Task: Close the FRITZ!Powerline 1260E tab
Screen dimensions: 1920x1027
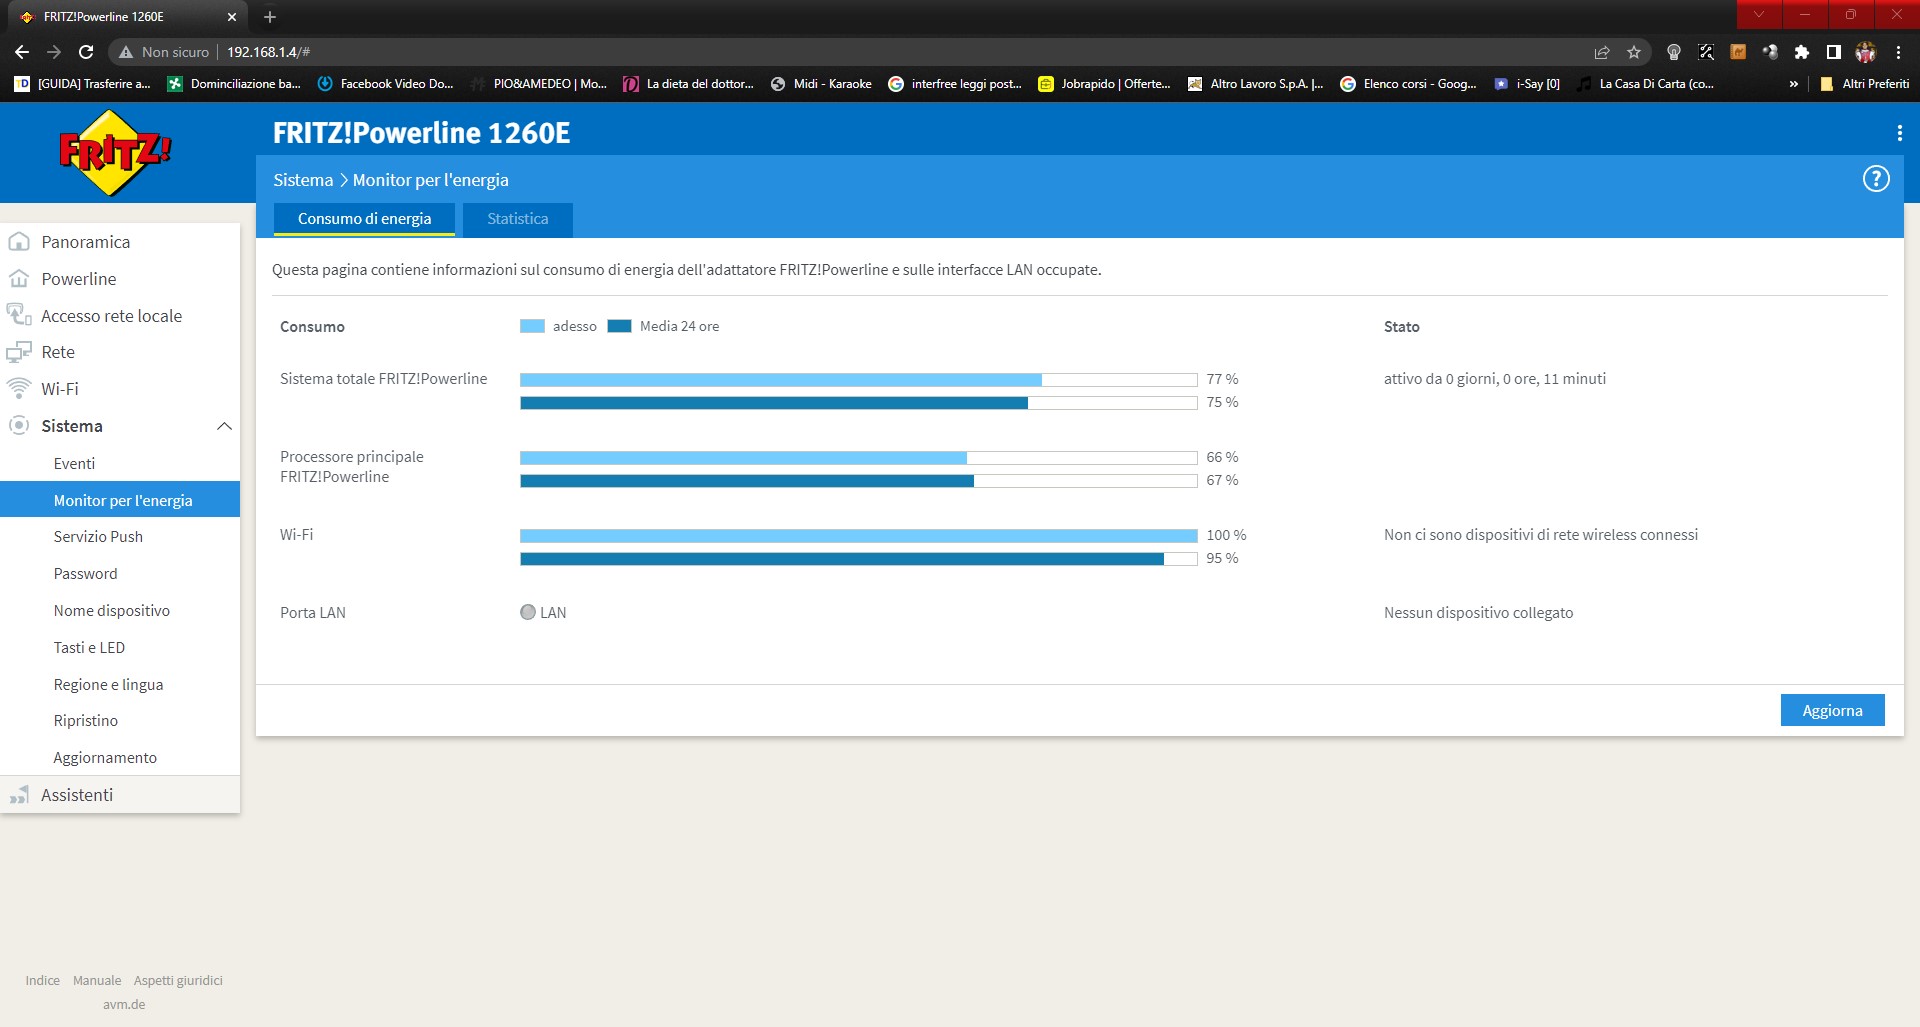Action: [231, 17]
